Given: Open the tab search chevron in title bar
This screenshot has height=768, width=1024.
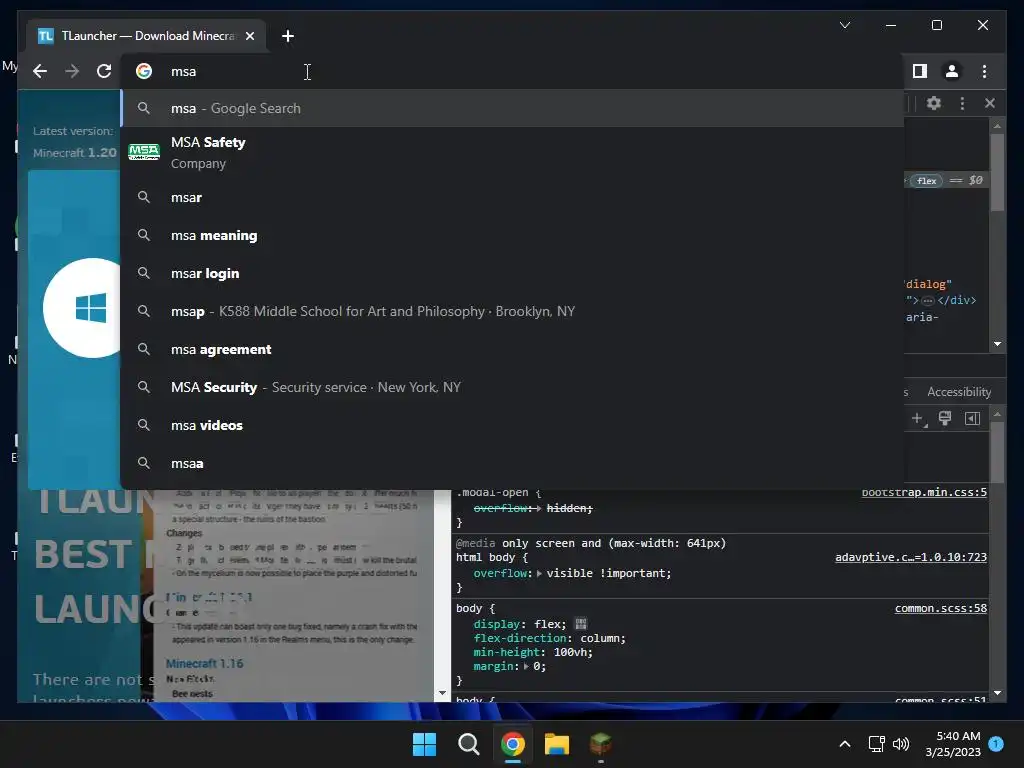Looking at the screenshot, I should [844, 25].
